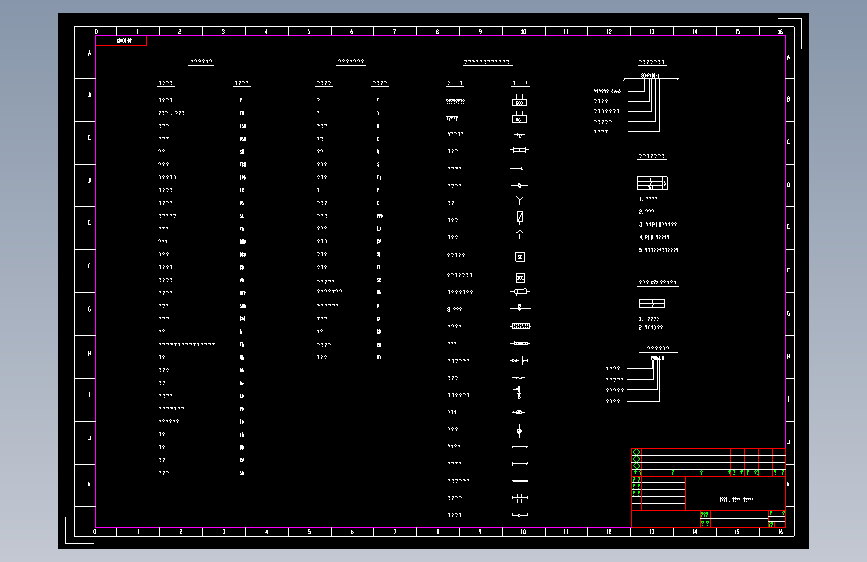The width and height of the screenshot is (867, 562).
Task: Click the Y-shaped antenna symbol in legend
Action: pos(519,201)
